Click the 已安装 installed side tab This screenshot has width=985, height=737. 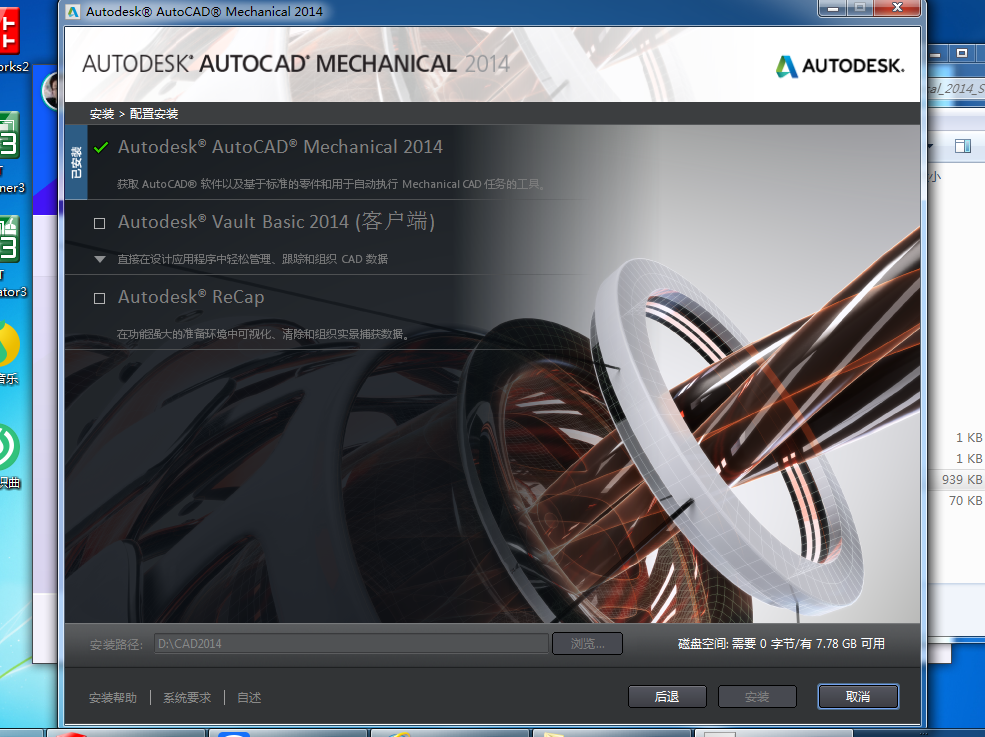(76, 162)
